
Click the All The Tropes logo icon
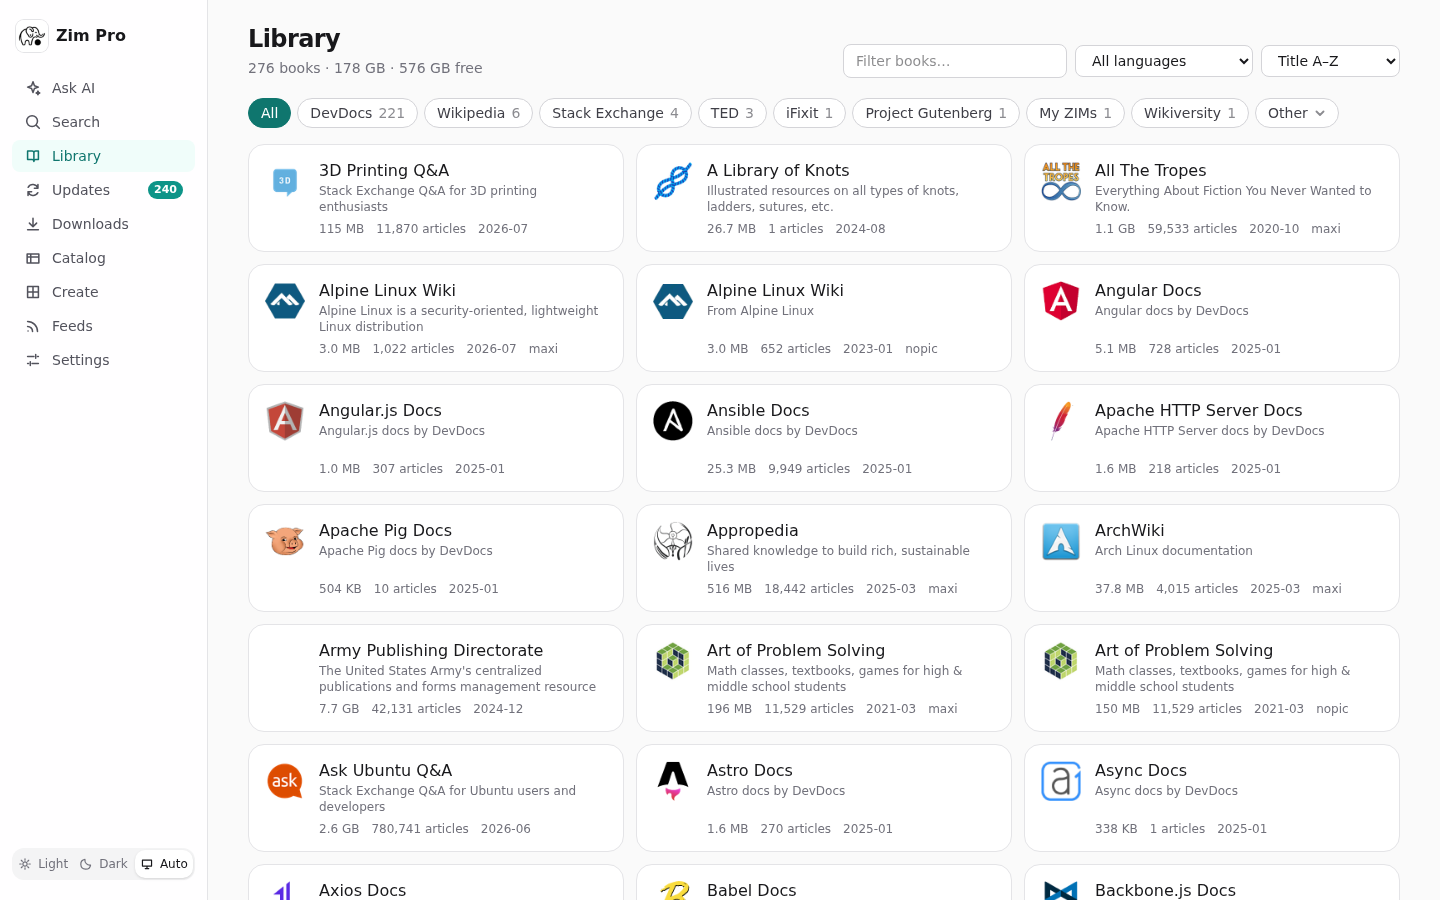[1061, 181]
